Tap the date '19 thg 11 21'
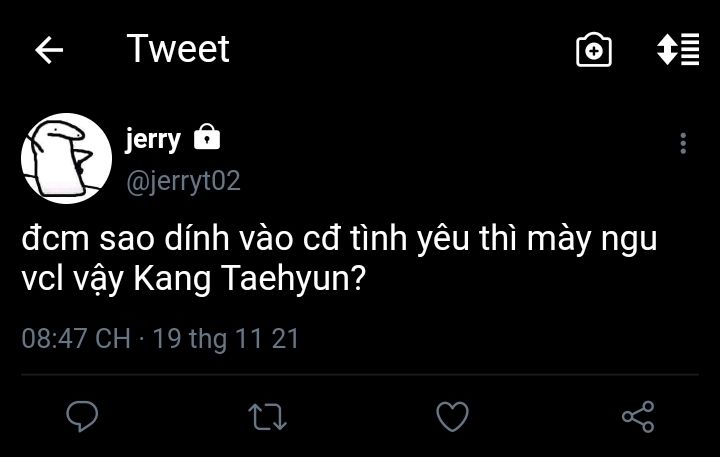The width and height of the screenshot is (720, 457). (x=226, y=339)
